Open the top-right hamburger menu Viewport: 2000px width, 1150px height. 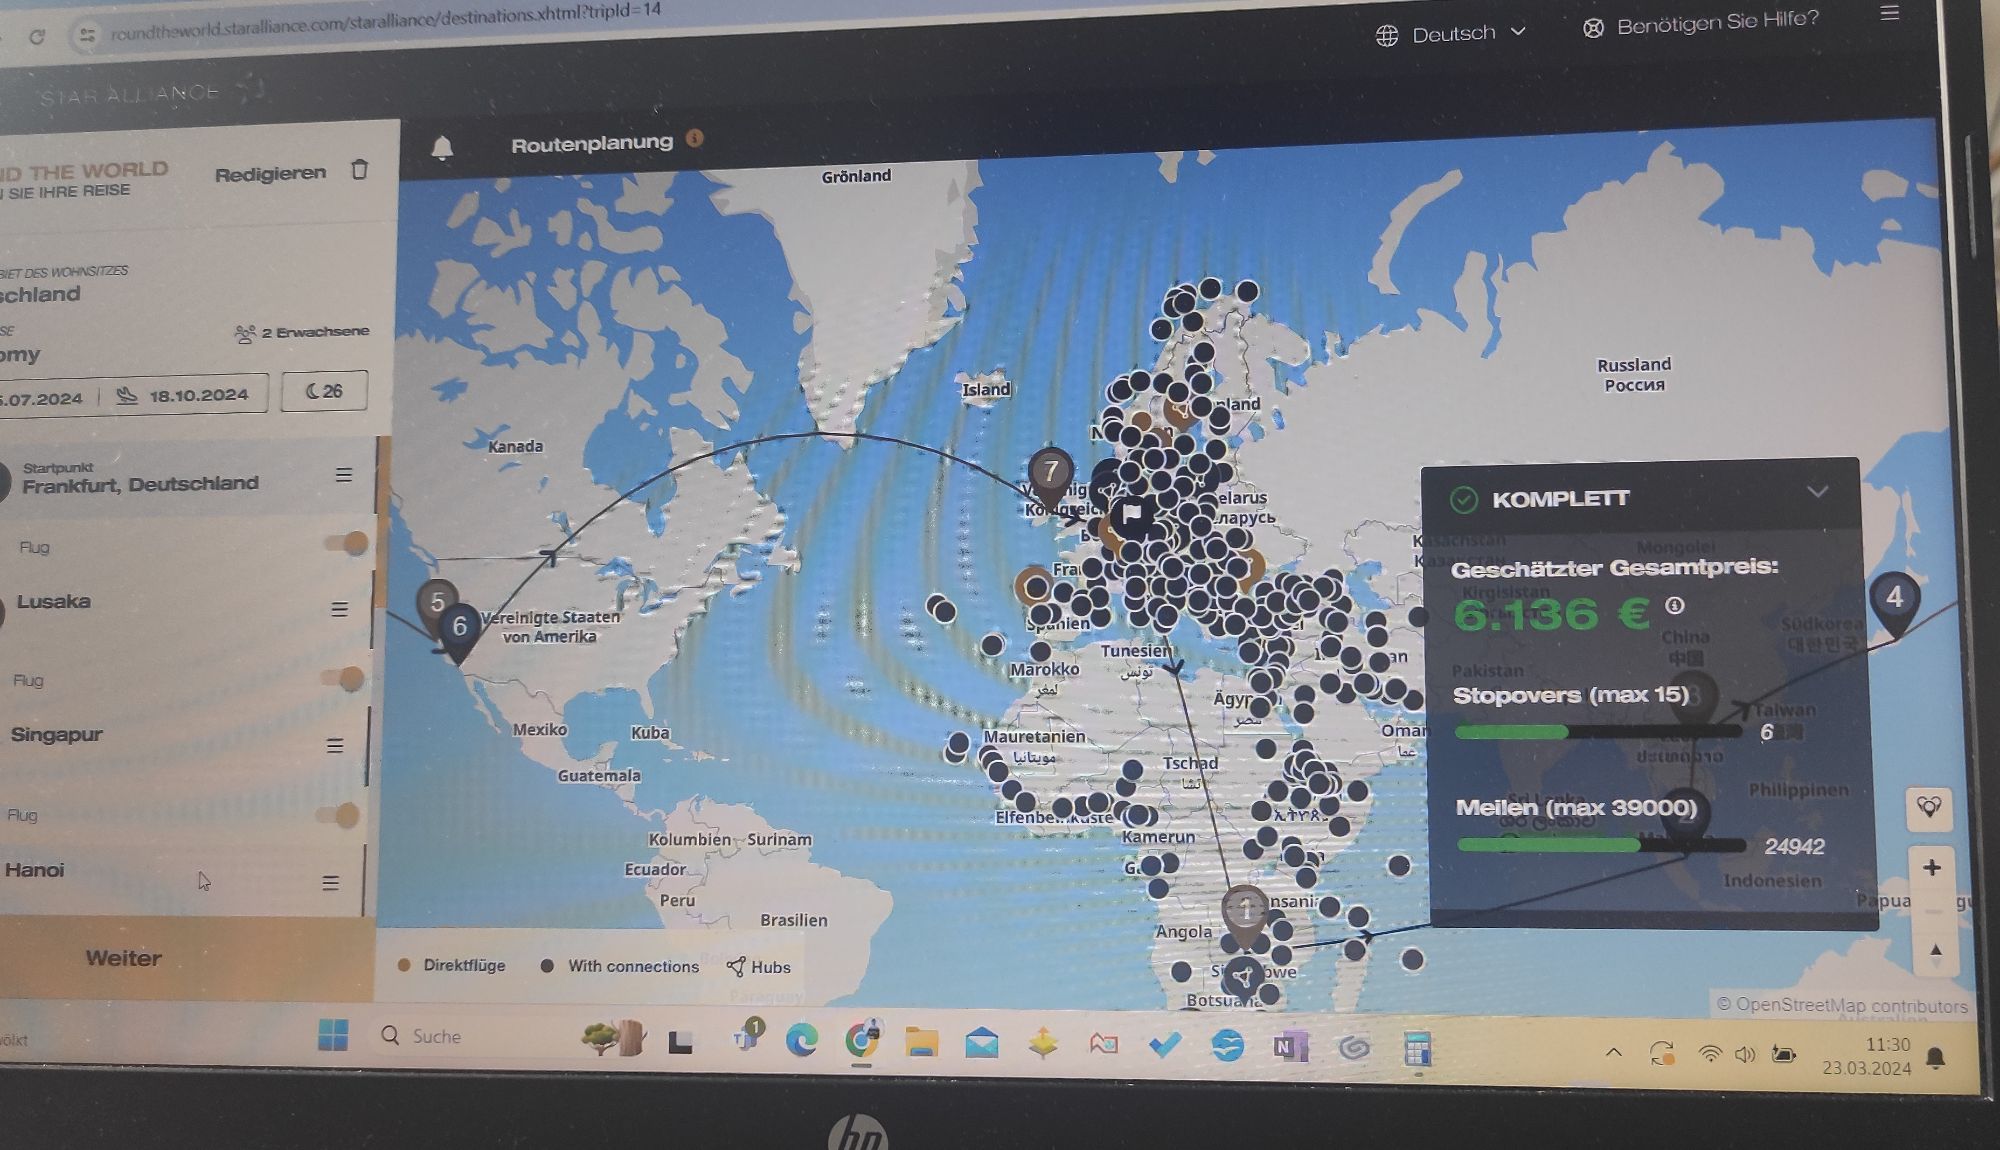pyautogui.click(x=1889, y=13)
